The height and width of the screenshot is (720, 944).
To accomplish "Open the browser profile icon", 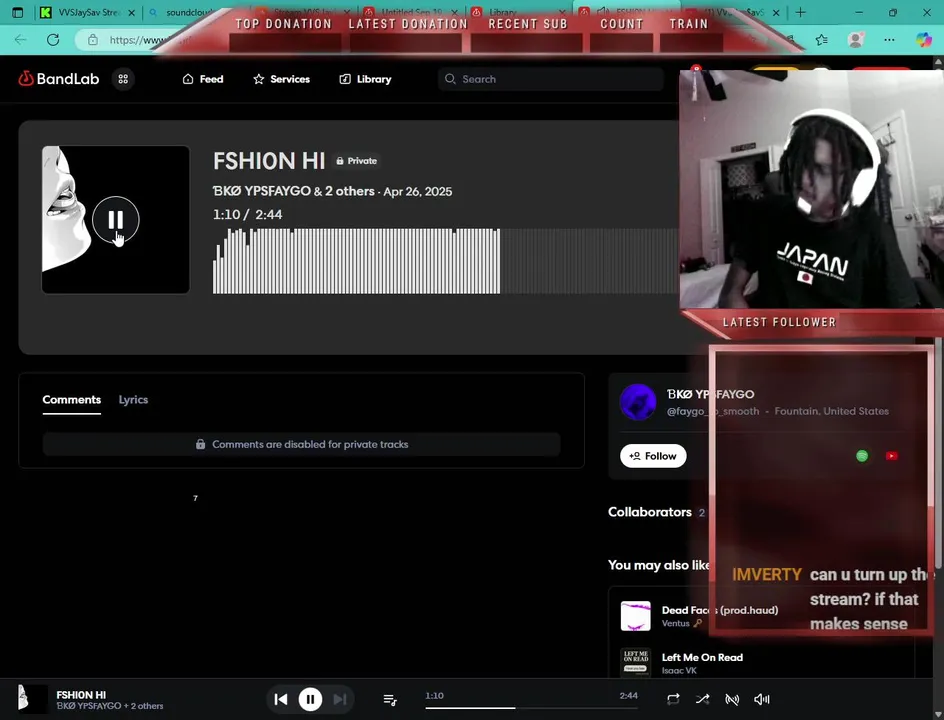I will (856, 40).
